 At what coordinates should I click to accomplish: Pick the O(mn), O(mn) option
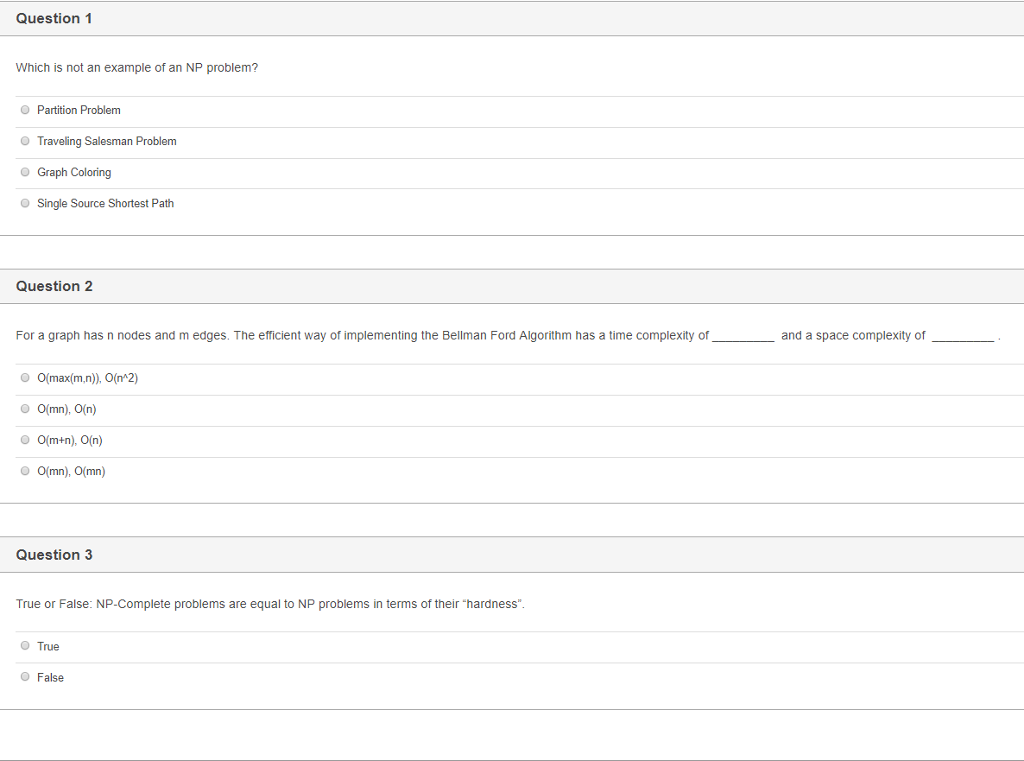click(24, 470)
